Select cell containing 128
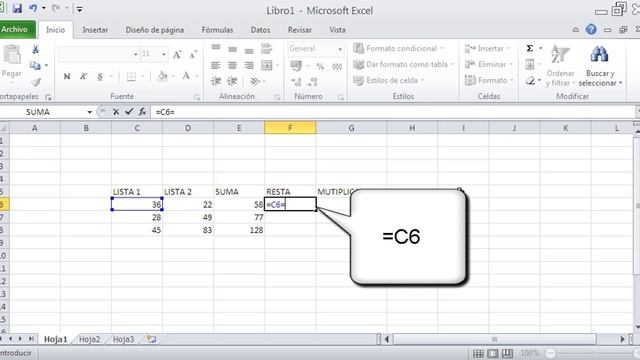Screen dimensions: 640x360 point(239,230)
